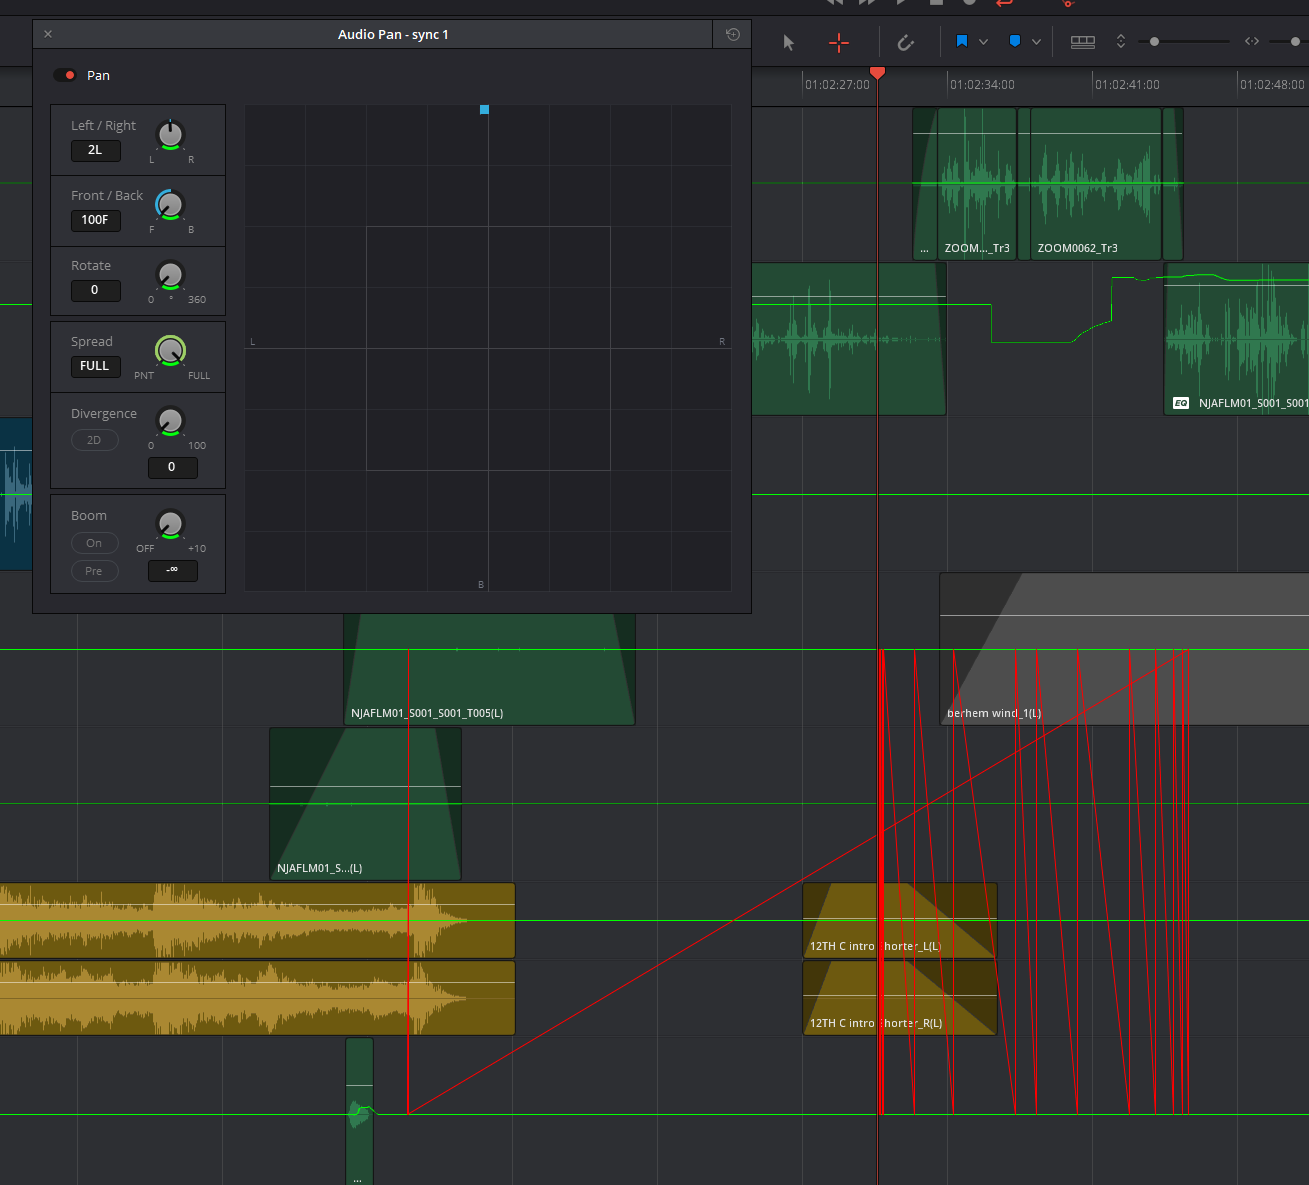
Task: Select 12TH C intro shorter_L(L) clip
Action: 900,920
